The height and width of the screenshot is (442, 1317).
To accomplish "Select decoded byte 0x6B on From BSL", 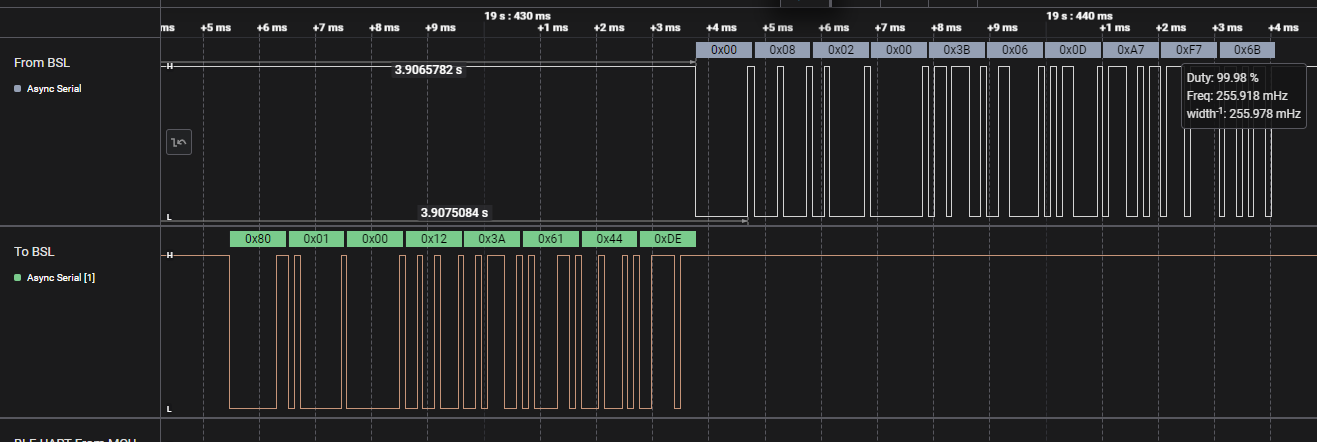I will [1246, 50].
